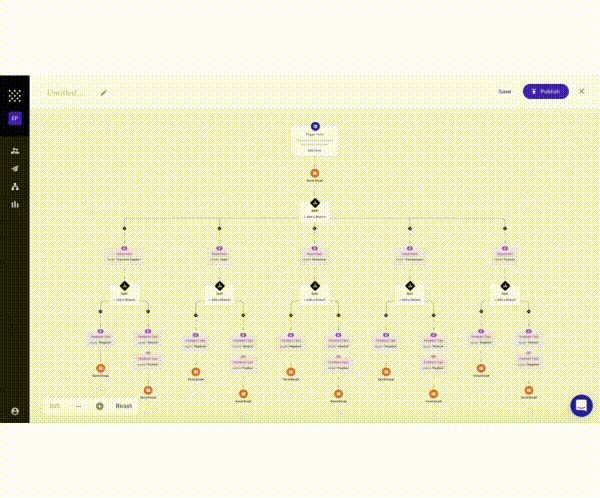Zoom in with the plus control
This screenshot has width=600, height=498.
point(99,406)
